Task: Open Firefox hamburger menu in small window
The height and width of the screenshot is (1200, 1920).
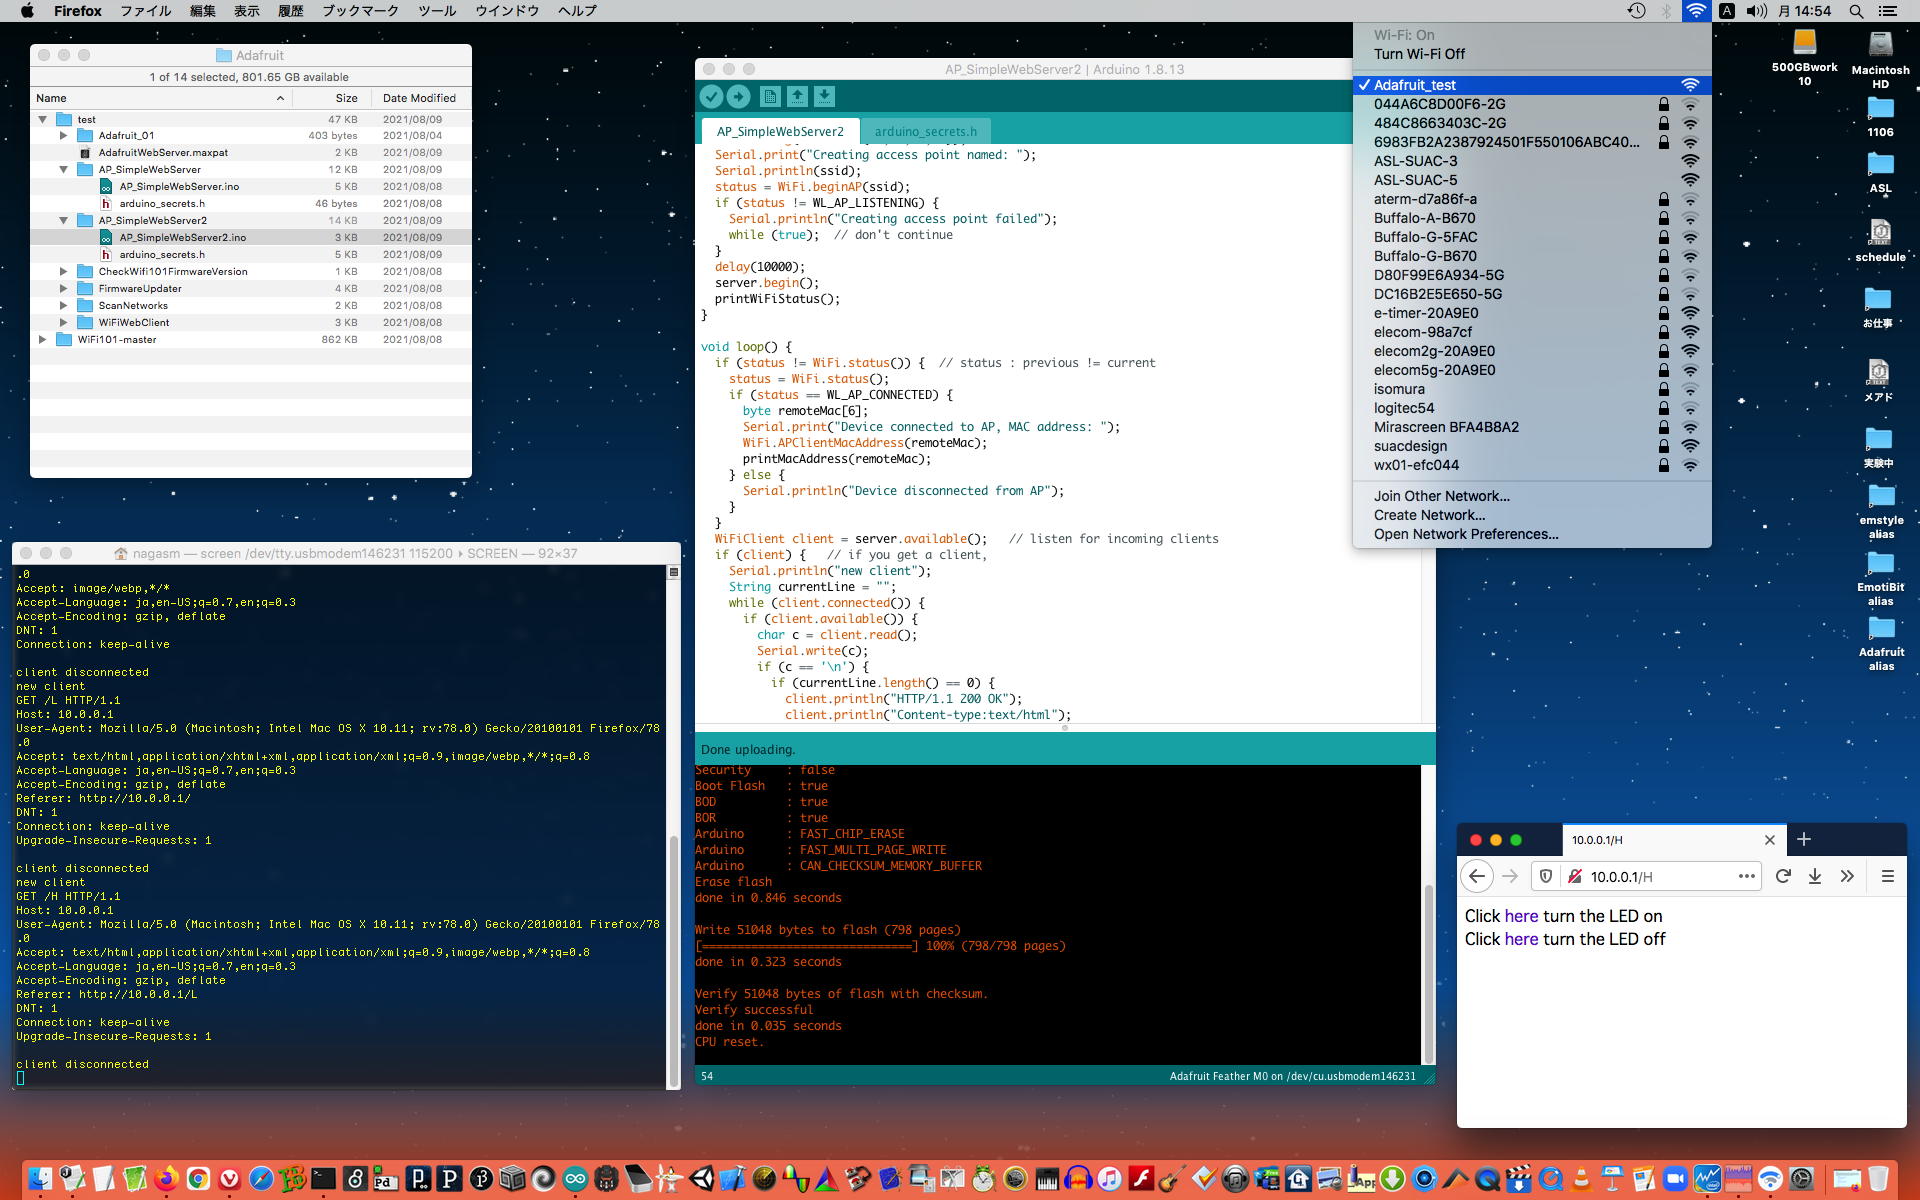Action: [x=1887, y=876]
